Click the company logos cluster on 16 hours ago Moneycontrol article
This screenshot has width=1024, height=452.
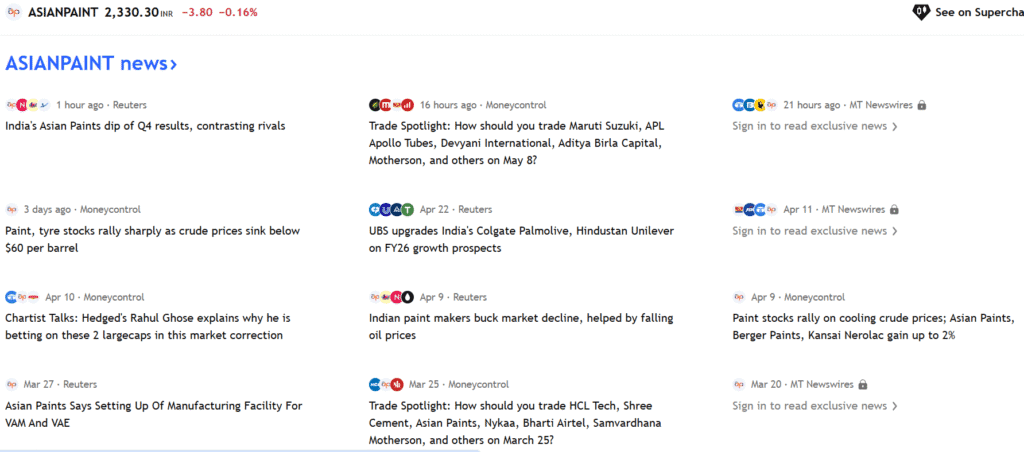coord(392,105)
